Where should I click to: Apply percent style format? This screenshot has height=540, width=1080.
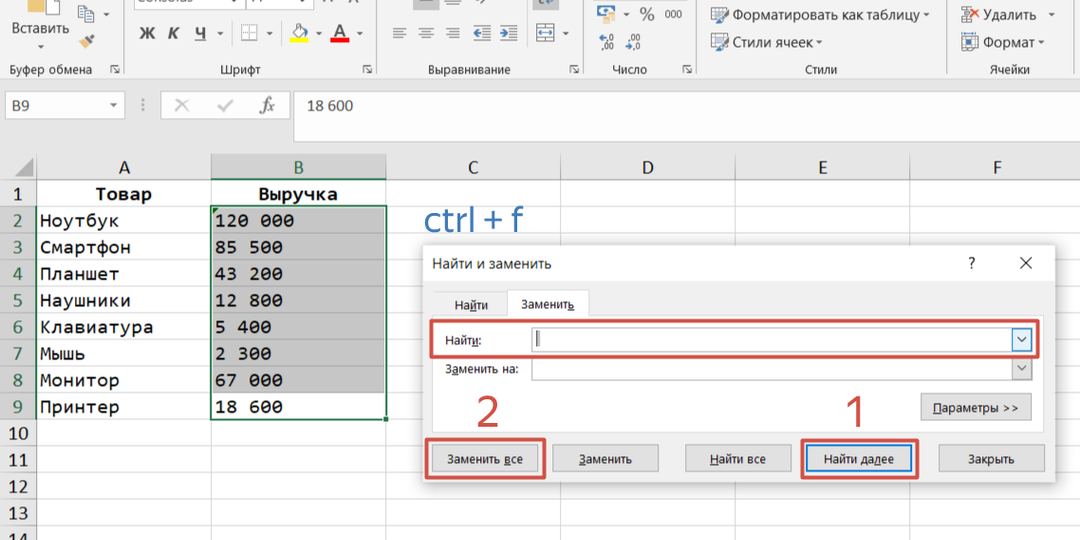(647, 14)
